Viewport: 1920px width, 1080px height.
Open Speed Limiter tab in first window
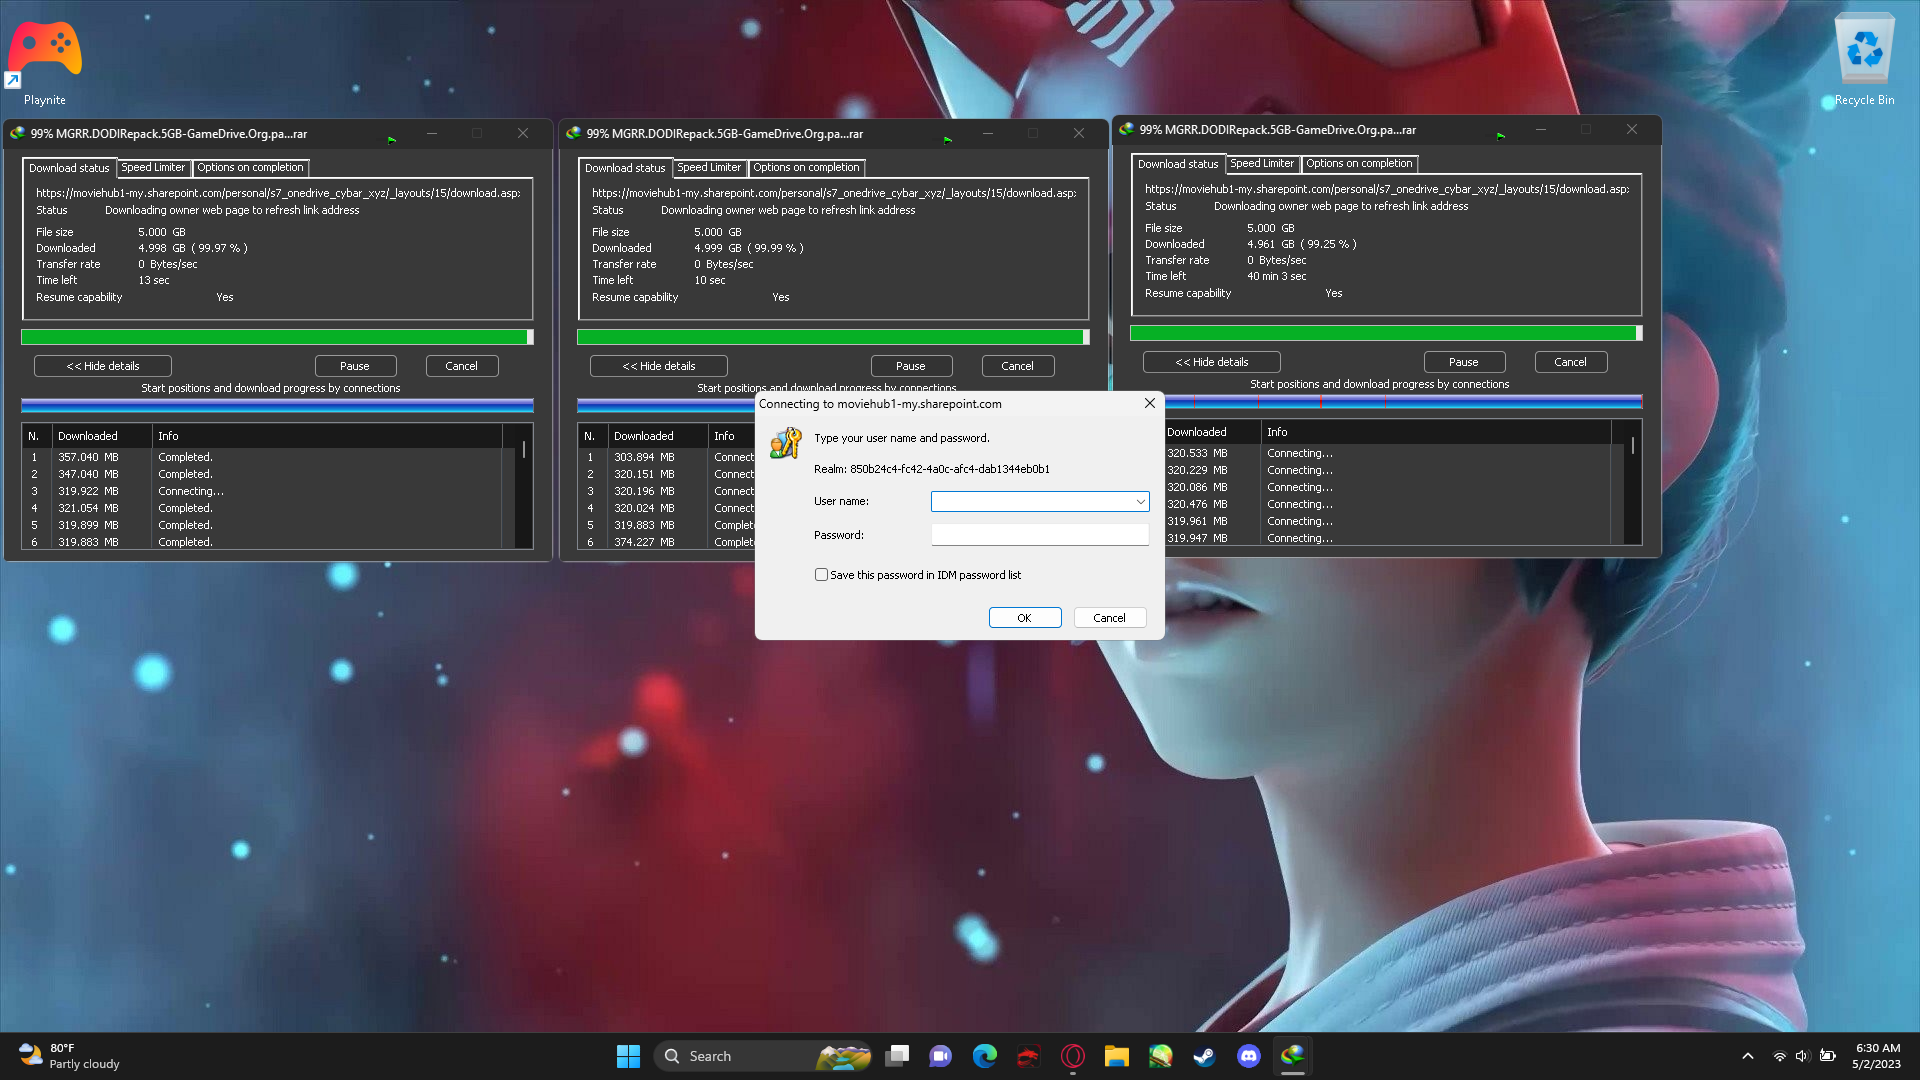click(153, 167)
